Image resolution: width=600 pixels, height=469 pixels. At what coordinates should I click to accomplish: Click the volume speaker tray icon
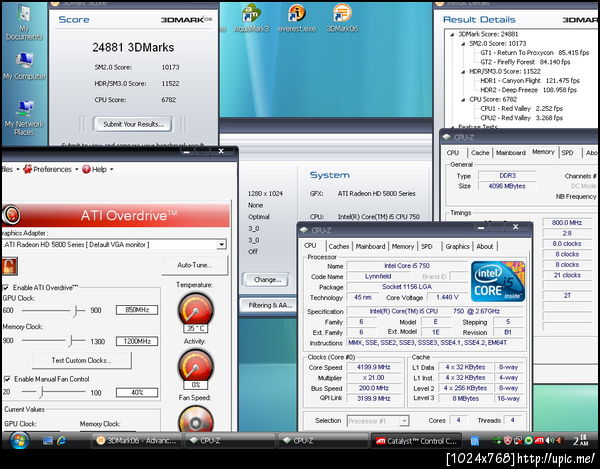550,441
